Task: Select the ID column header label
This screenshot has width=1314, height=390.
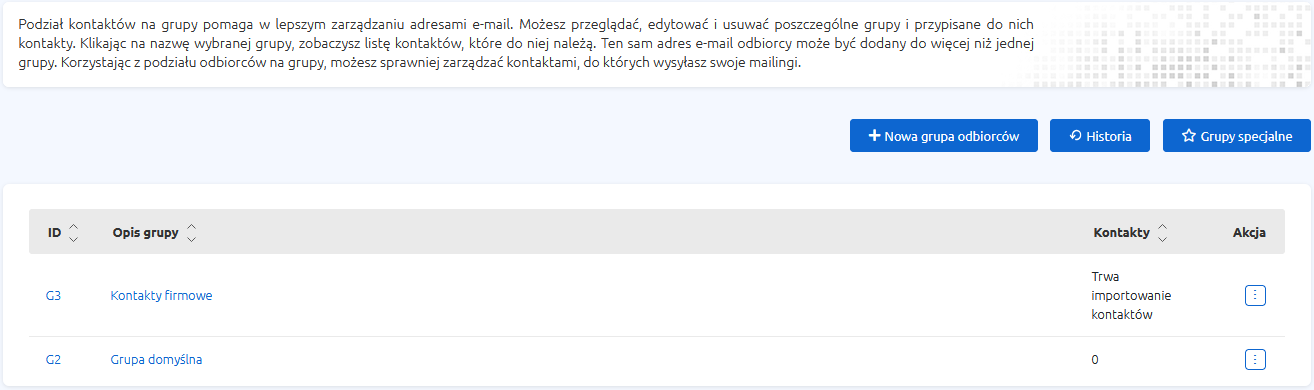Action: tap(55, 233)
